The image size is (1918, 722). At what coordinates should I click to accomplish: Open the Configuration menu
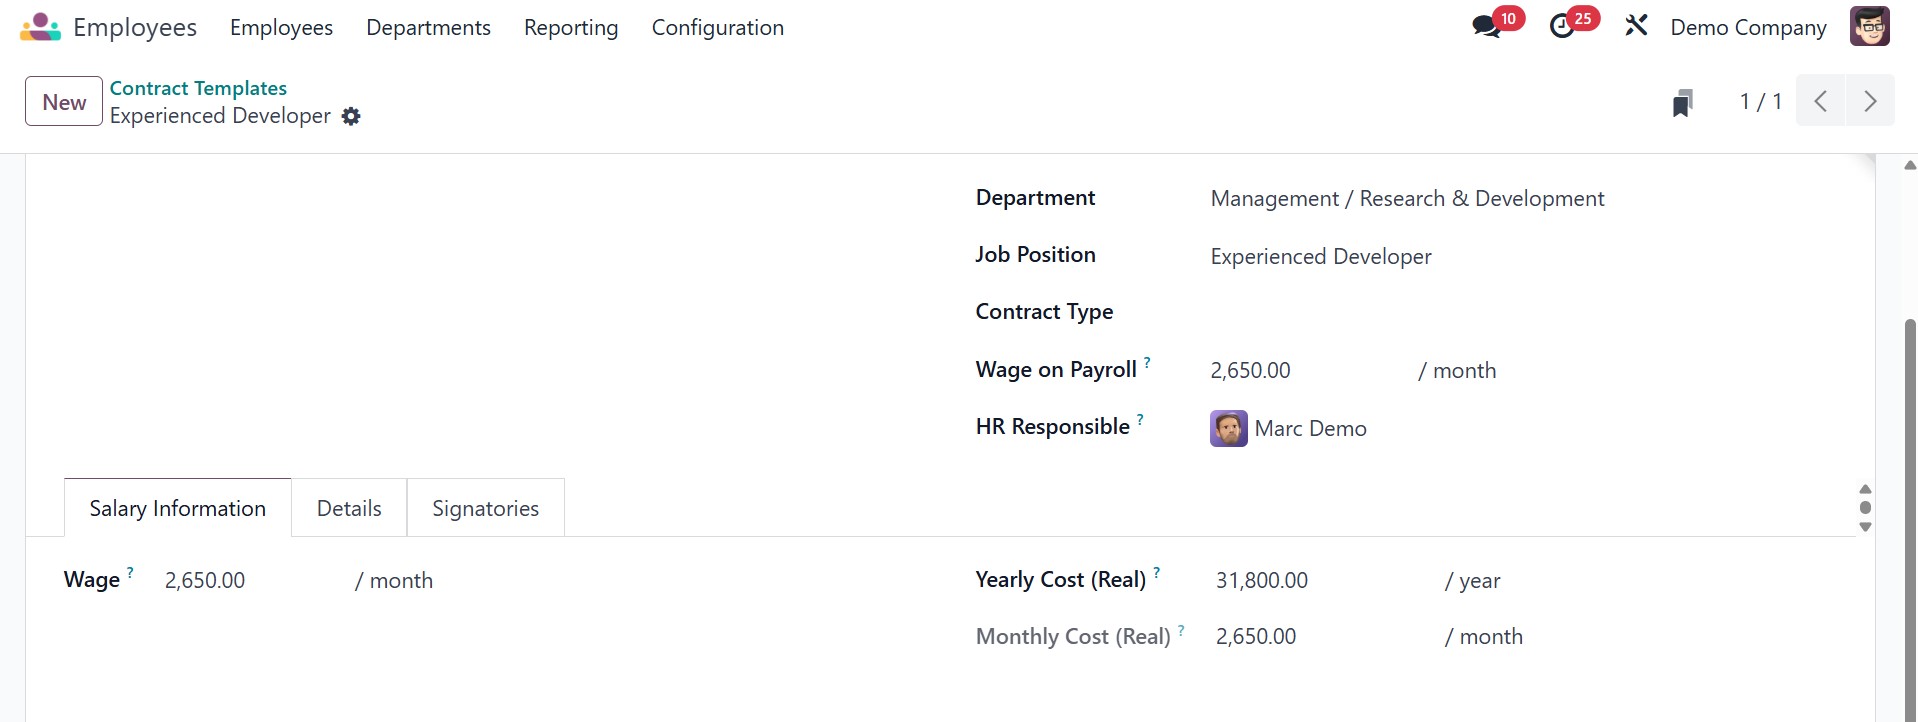[717, 28]
